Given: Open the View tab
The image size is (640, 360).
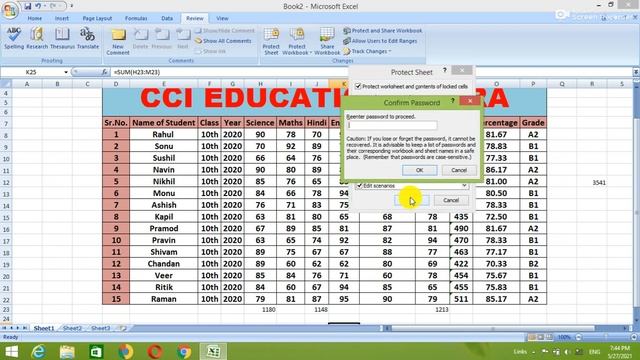Looking at the screenshot, I should tap(222, 18).
